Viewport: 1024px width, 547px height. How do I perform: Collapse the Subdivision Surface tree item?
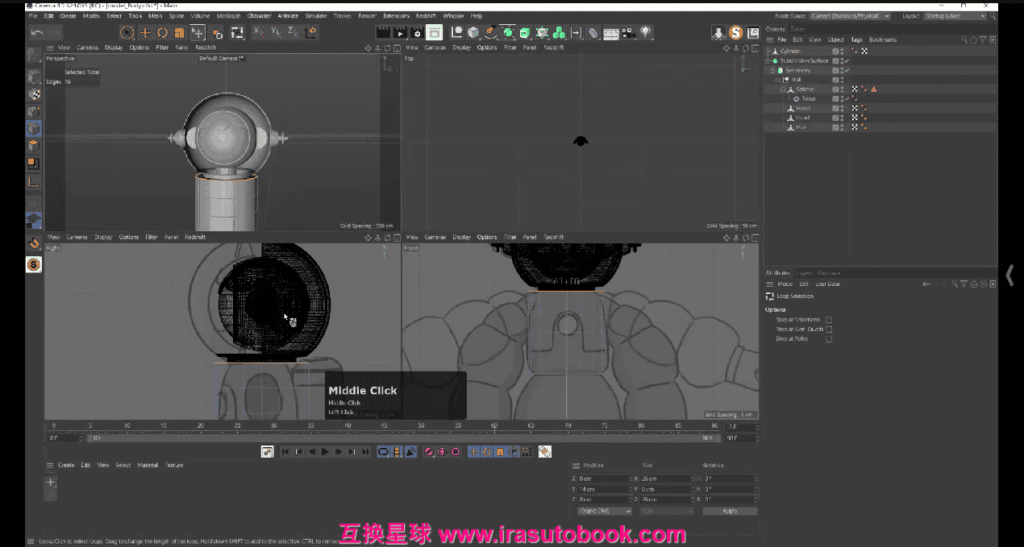click(x=769, y=61)
